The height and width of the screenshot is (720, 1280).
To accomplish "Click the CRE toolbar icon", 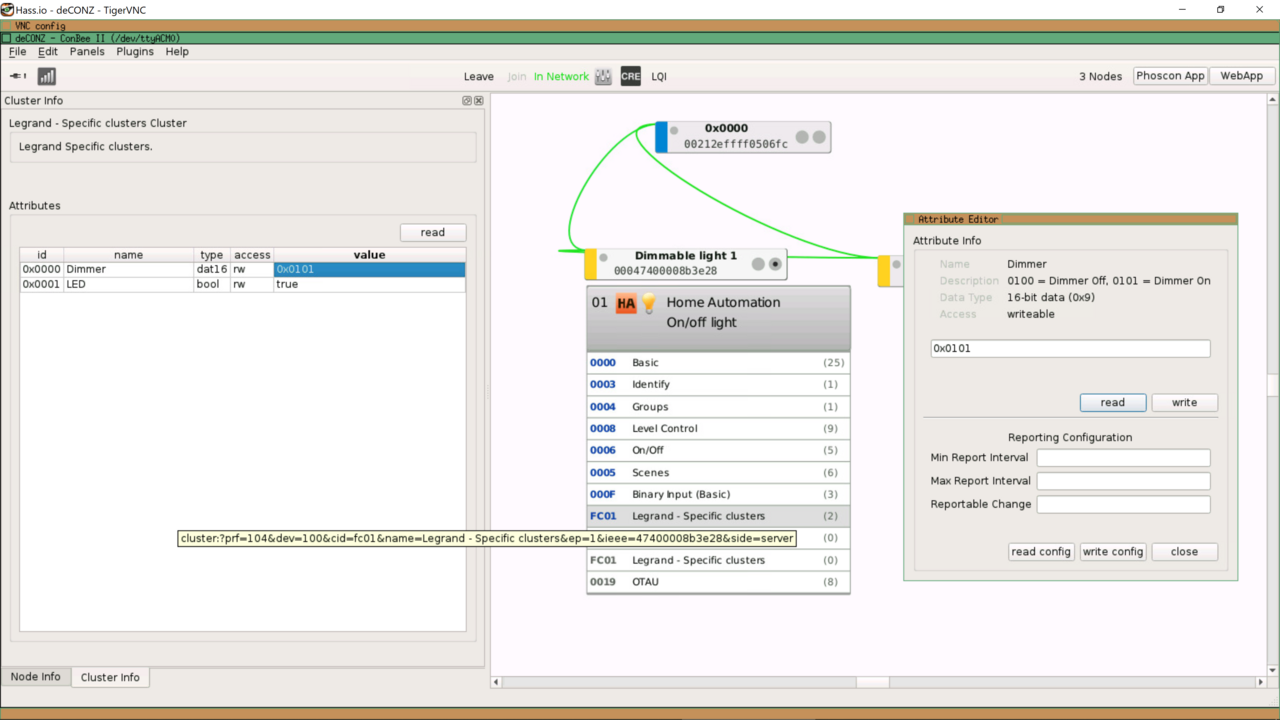I will 630,76.
